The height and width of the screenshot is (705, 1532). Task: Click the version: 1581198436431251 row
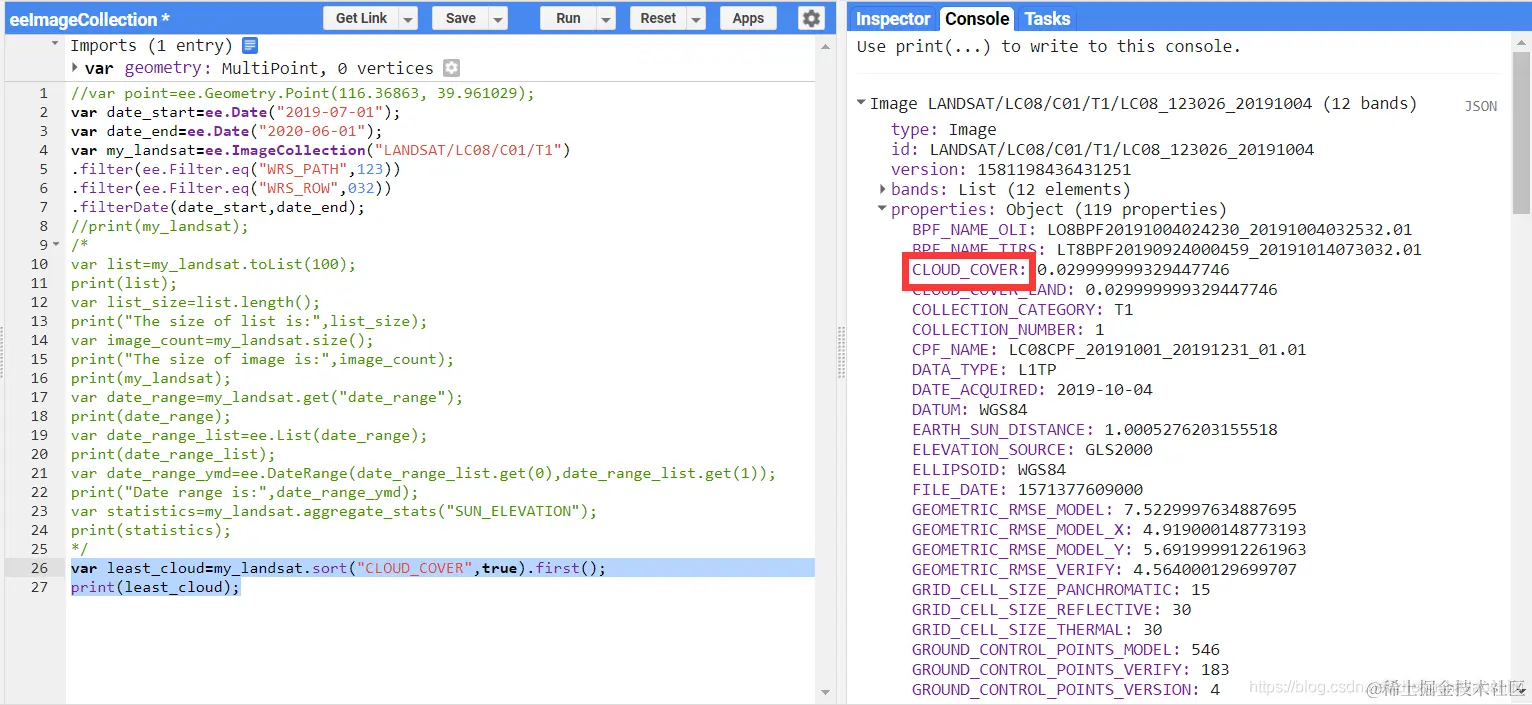(x=1011, y=169)
